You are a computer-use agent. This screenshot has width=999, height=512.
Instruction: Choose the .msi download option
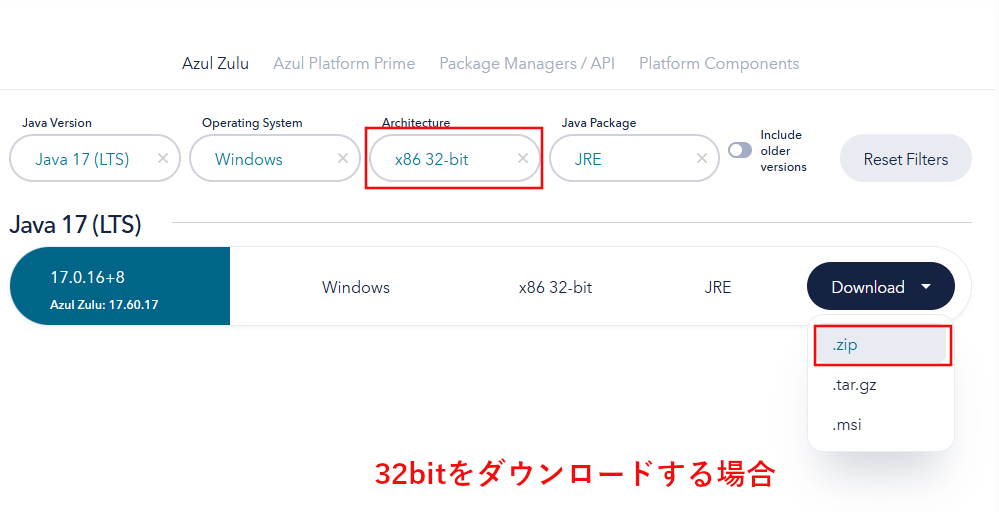[882, 425]
